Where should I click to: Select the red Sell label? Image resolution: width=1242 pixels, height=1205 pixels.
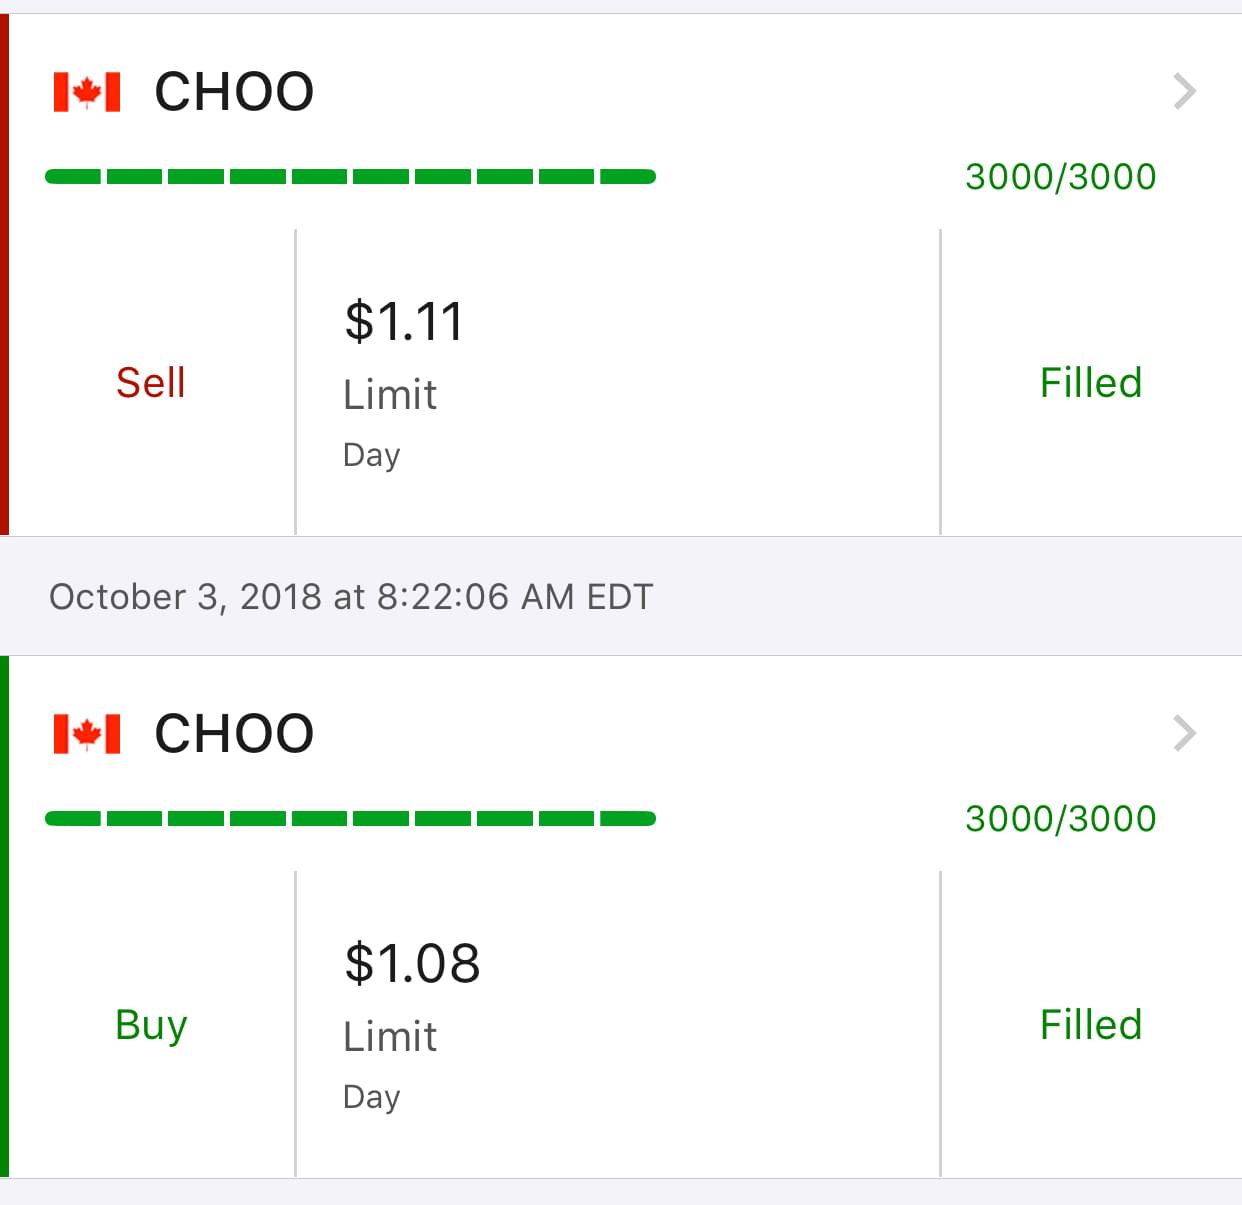(151, 383)
